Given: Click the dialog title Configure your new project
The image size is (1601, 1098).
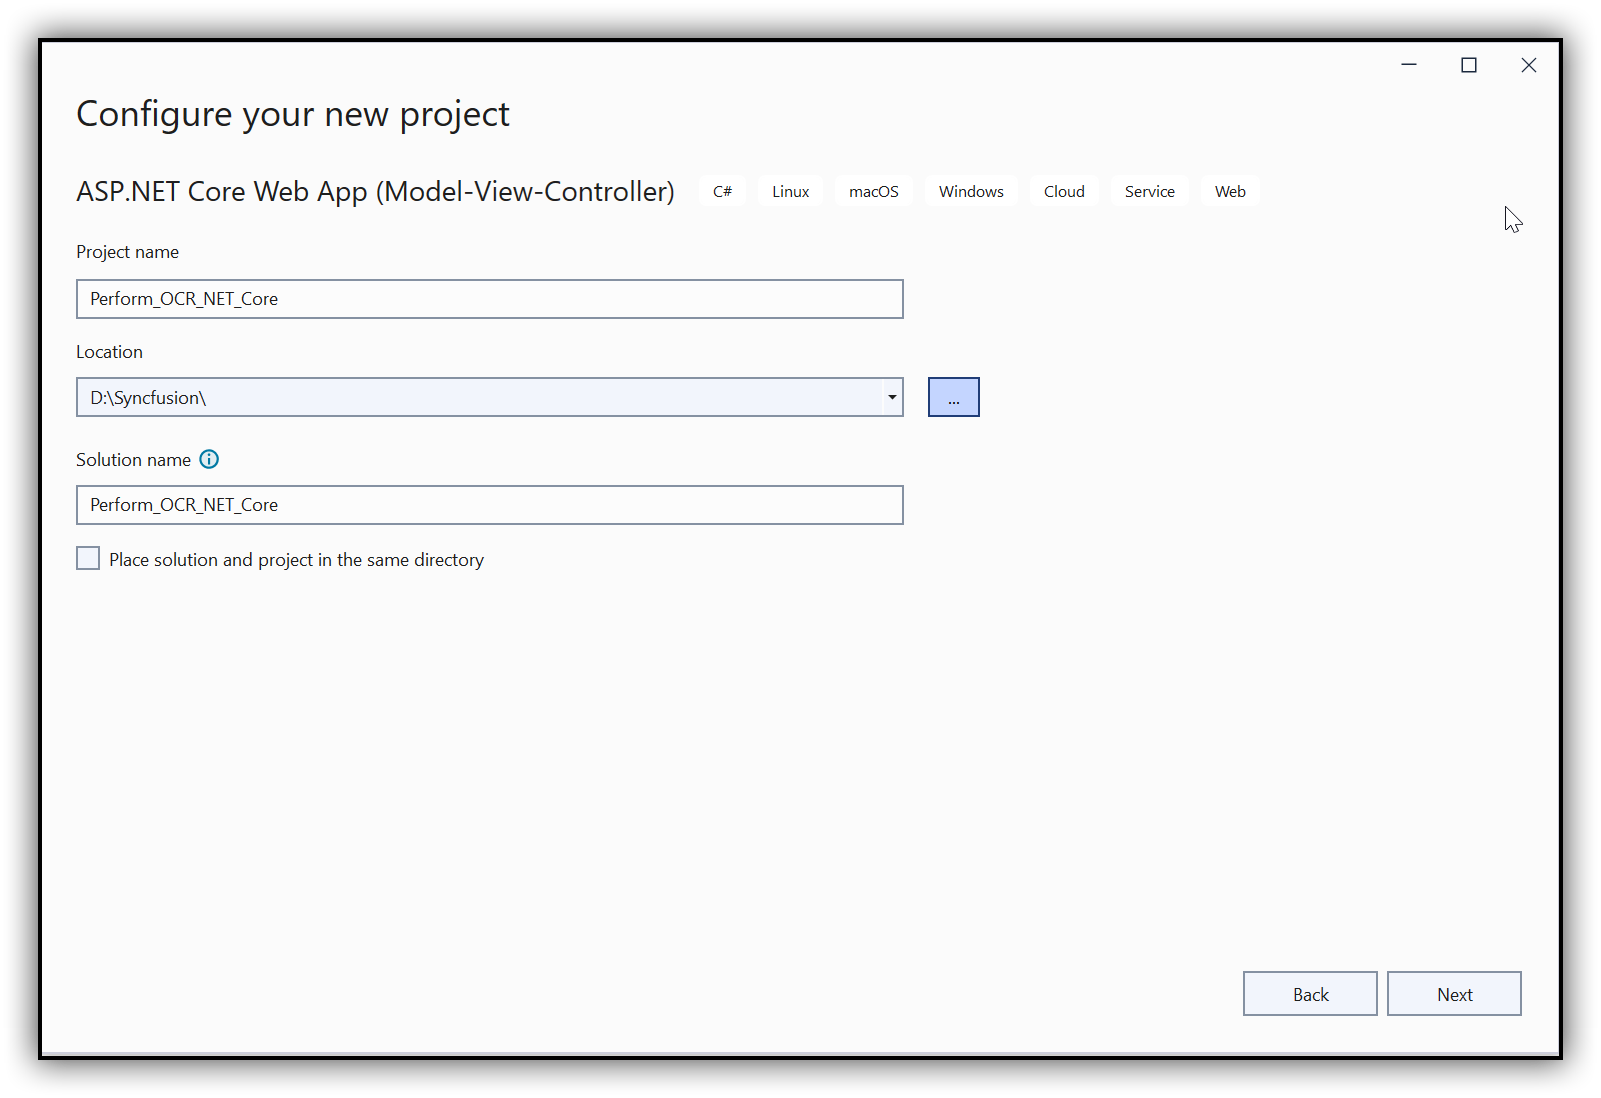Looking at the screenshot, I should tap(292, 114).
